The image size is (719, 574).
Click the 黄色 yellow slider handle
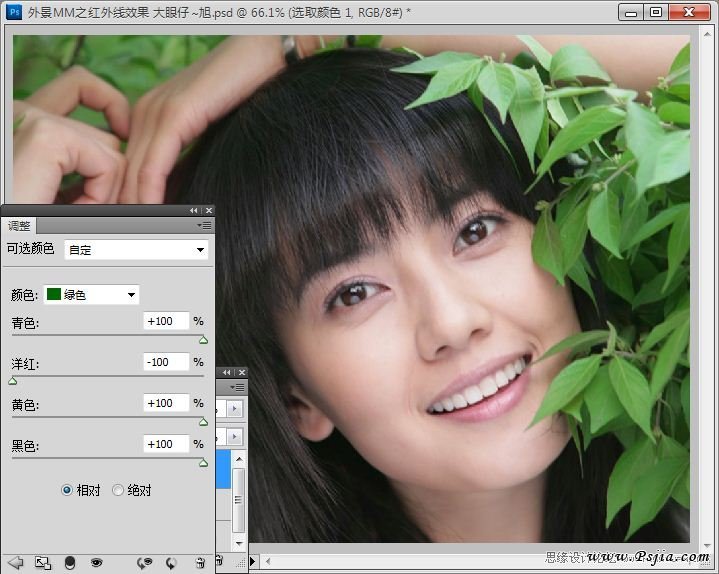(204, 422)
